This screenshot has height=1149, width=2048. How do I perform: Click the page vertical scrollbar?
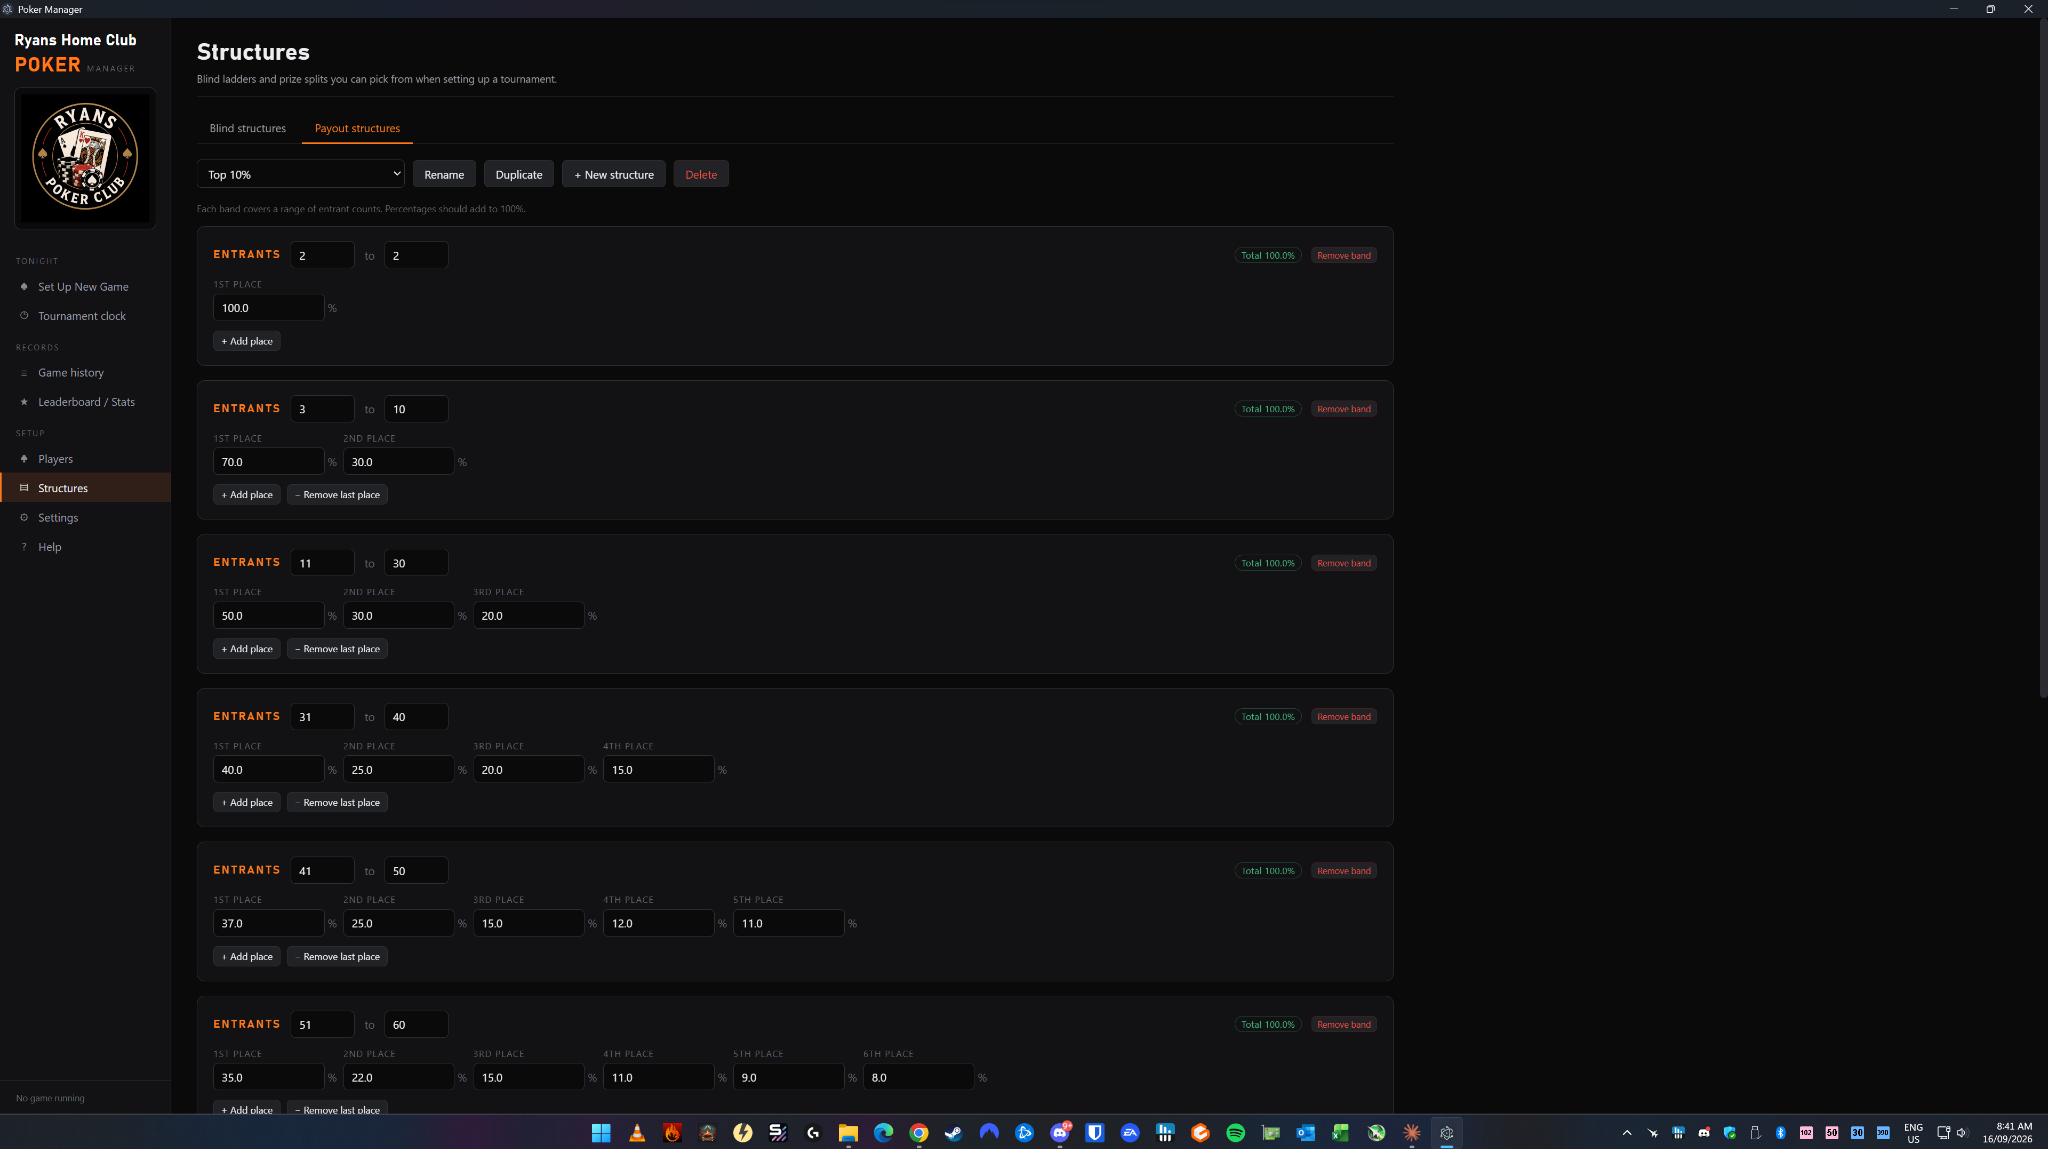pos(2043,360)
